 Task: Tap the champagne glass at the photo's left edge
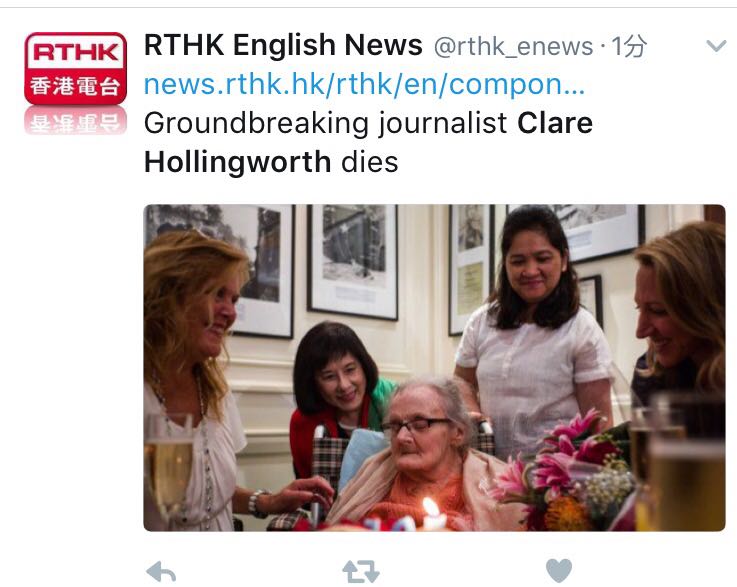(168, 463)
